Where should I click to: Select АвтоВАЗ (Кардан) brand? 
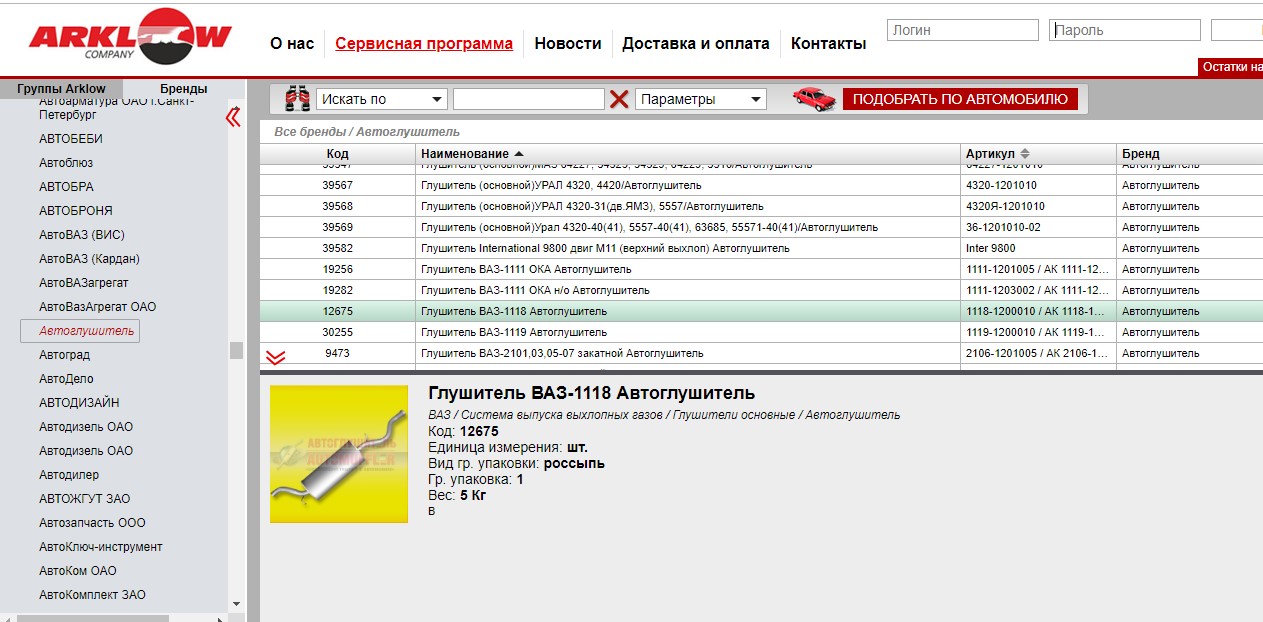pyautogui.click(x=89, y=259)
